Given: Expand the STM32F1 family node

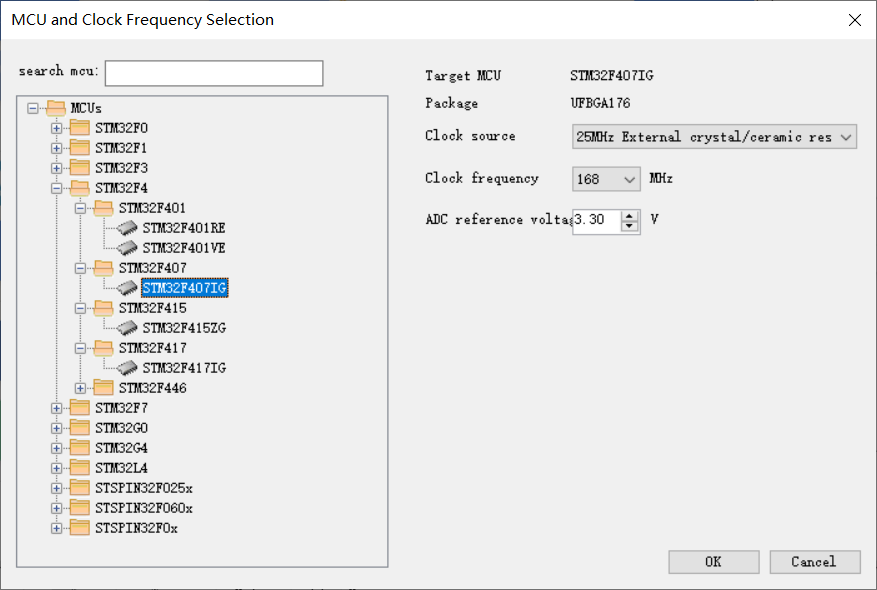Looking at the screenshot, I should 56,148.
